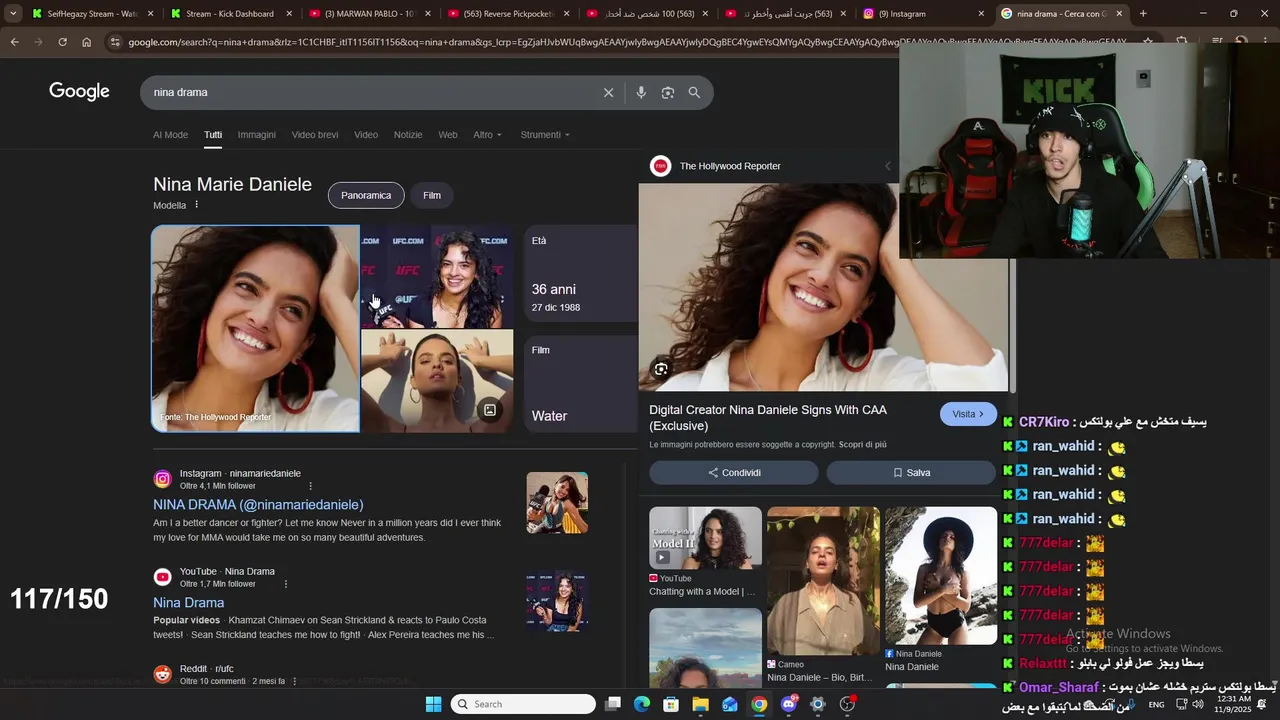The height and width of the screenshot is (720, 1280).
Task: Start a voice search with microphone icon
Action: [x=641, y=92]
